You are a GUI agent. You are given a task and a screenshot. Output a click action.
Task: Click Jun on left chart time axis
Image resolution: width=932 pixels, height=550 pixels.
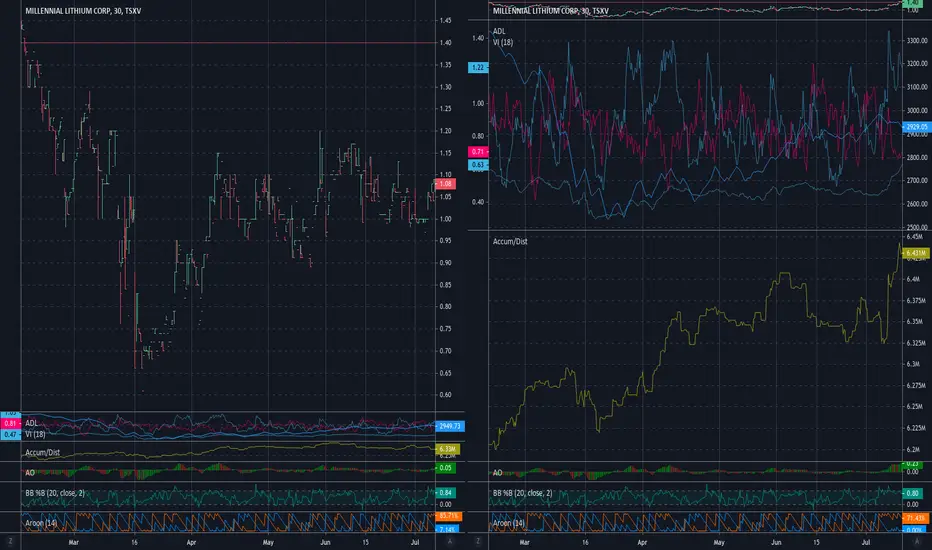click(325, 542)
